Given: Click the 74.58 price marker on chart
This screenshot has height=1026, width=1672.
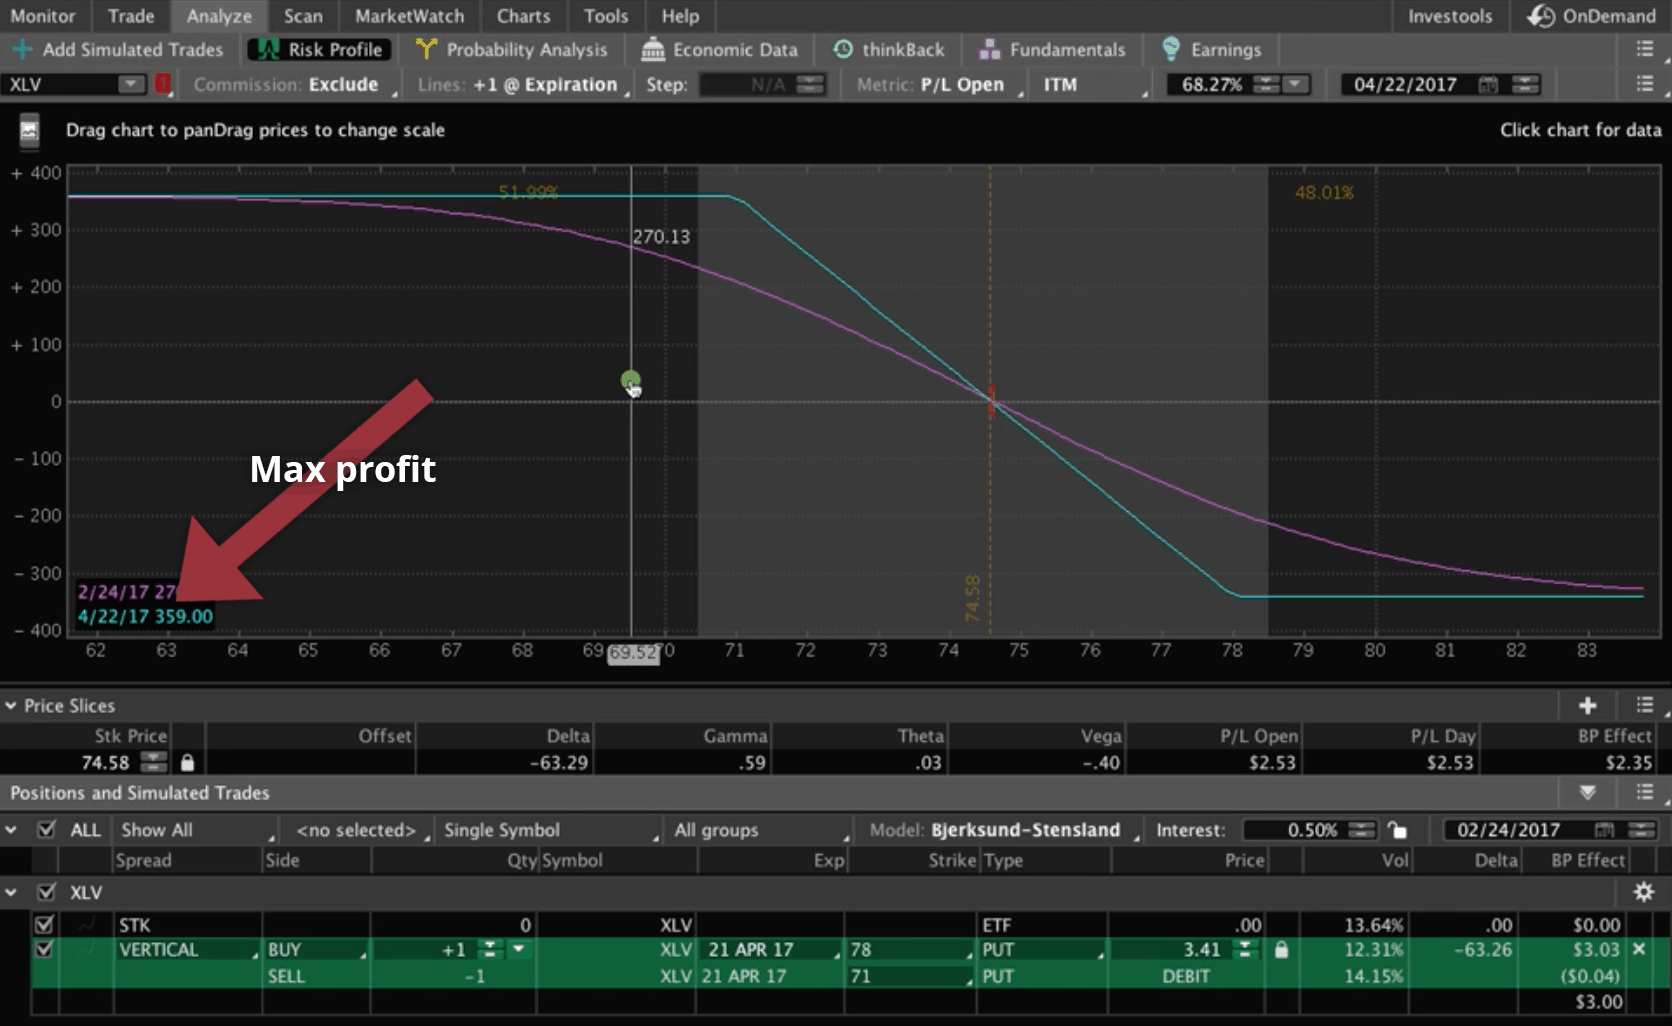Looking at the screenshot, I should coord(973,597).
